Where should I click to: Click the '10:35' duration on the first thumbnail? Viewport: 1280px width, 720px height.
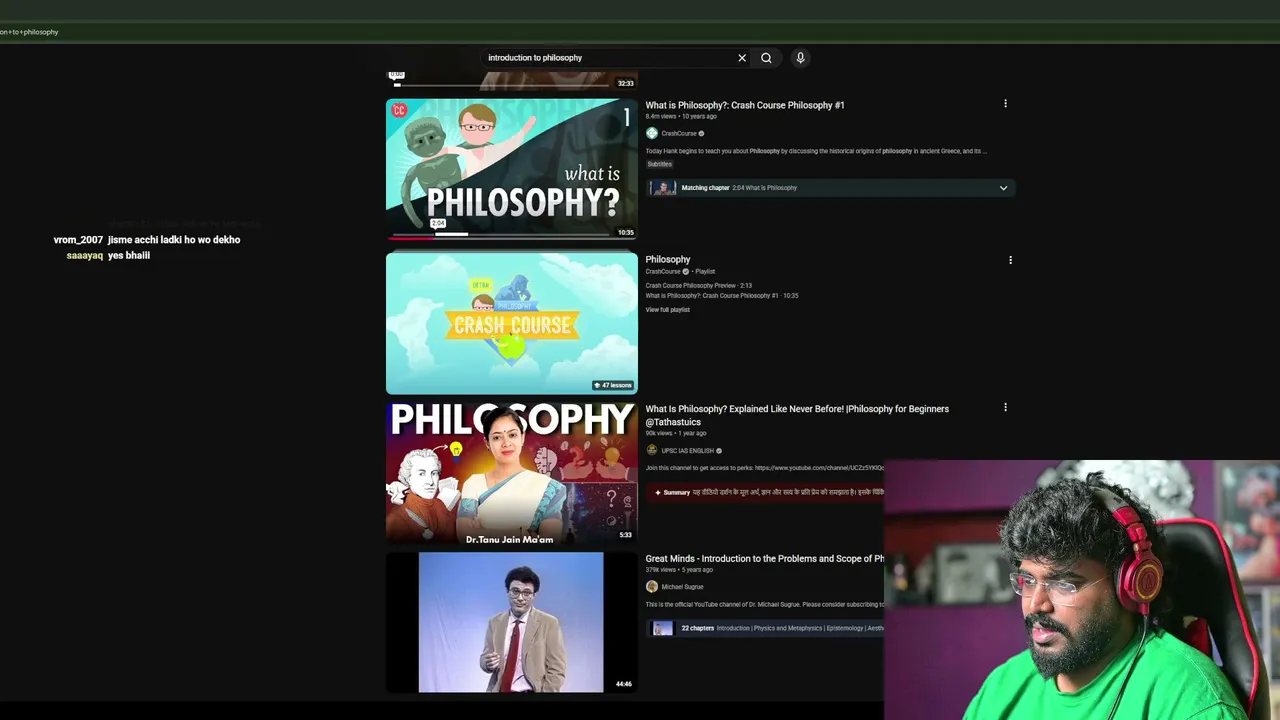tap(625, 232)
